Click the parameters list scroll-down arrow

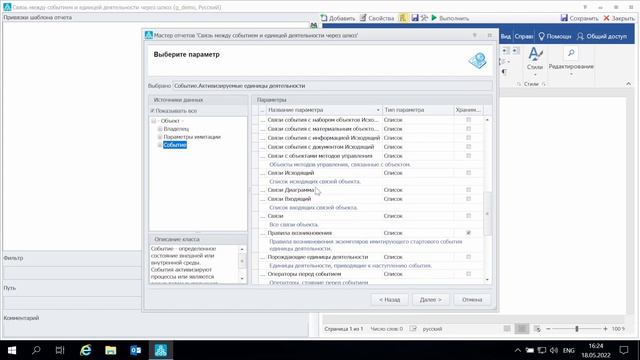[487, 280]
